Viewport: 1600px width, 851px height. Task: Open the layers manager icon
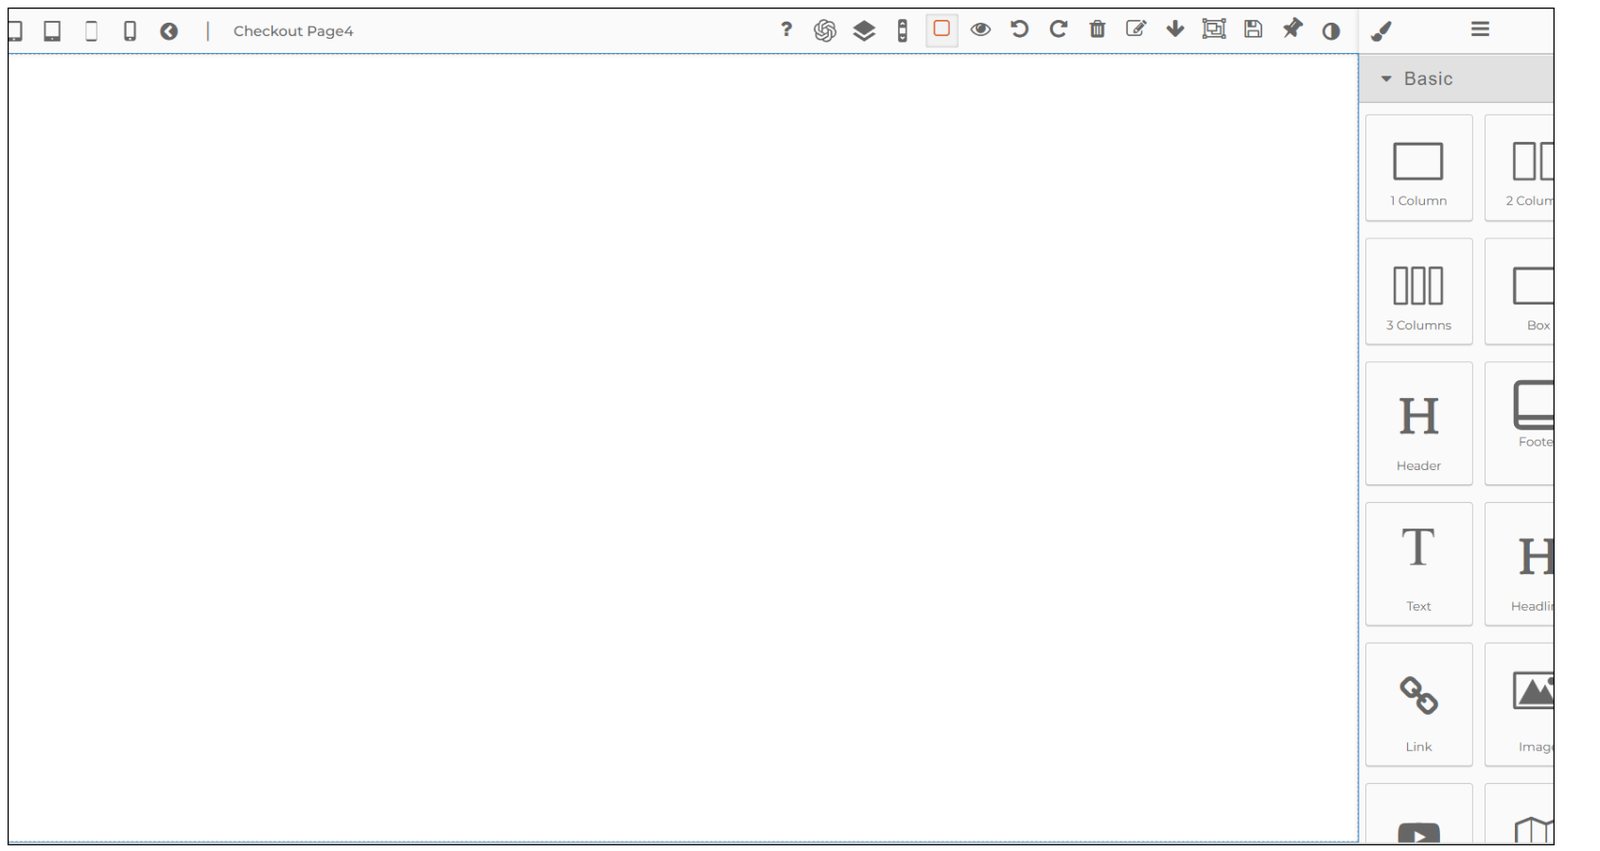[864, 31]
